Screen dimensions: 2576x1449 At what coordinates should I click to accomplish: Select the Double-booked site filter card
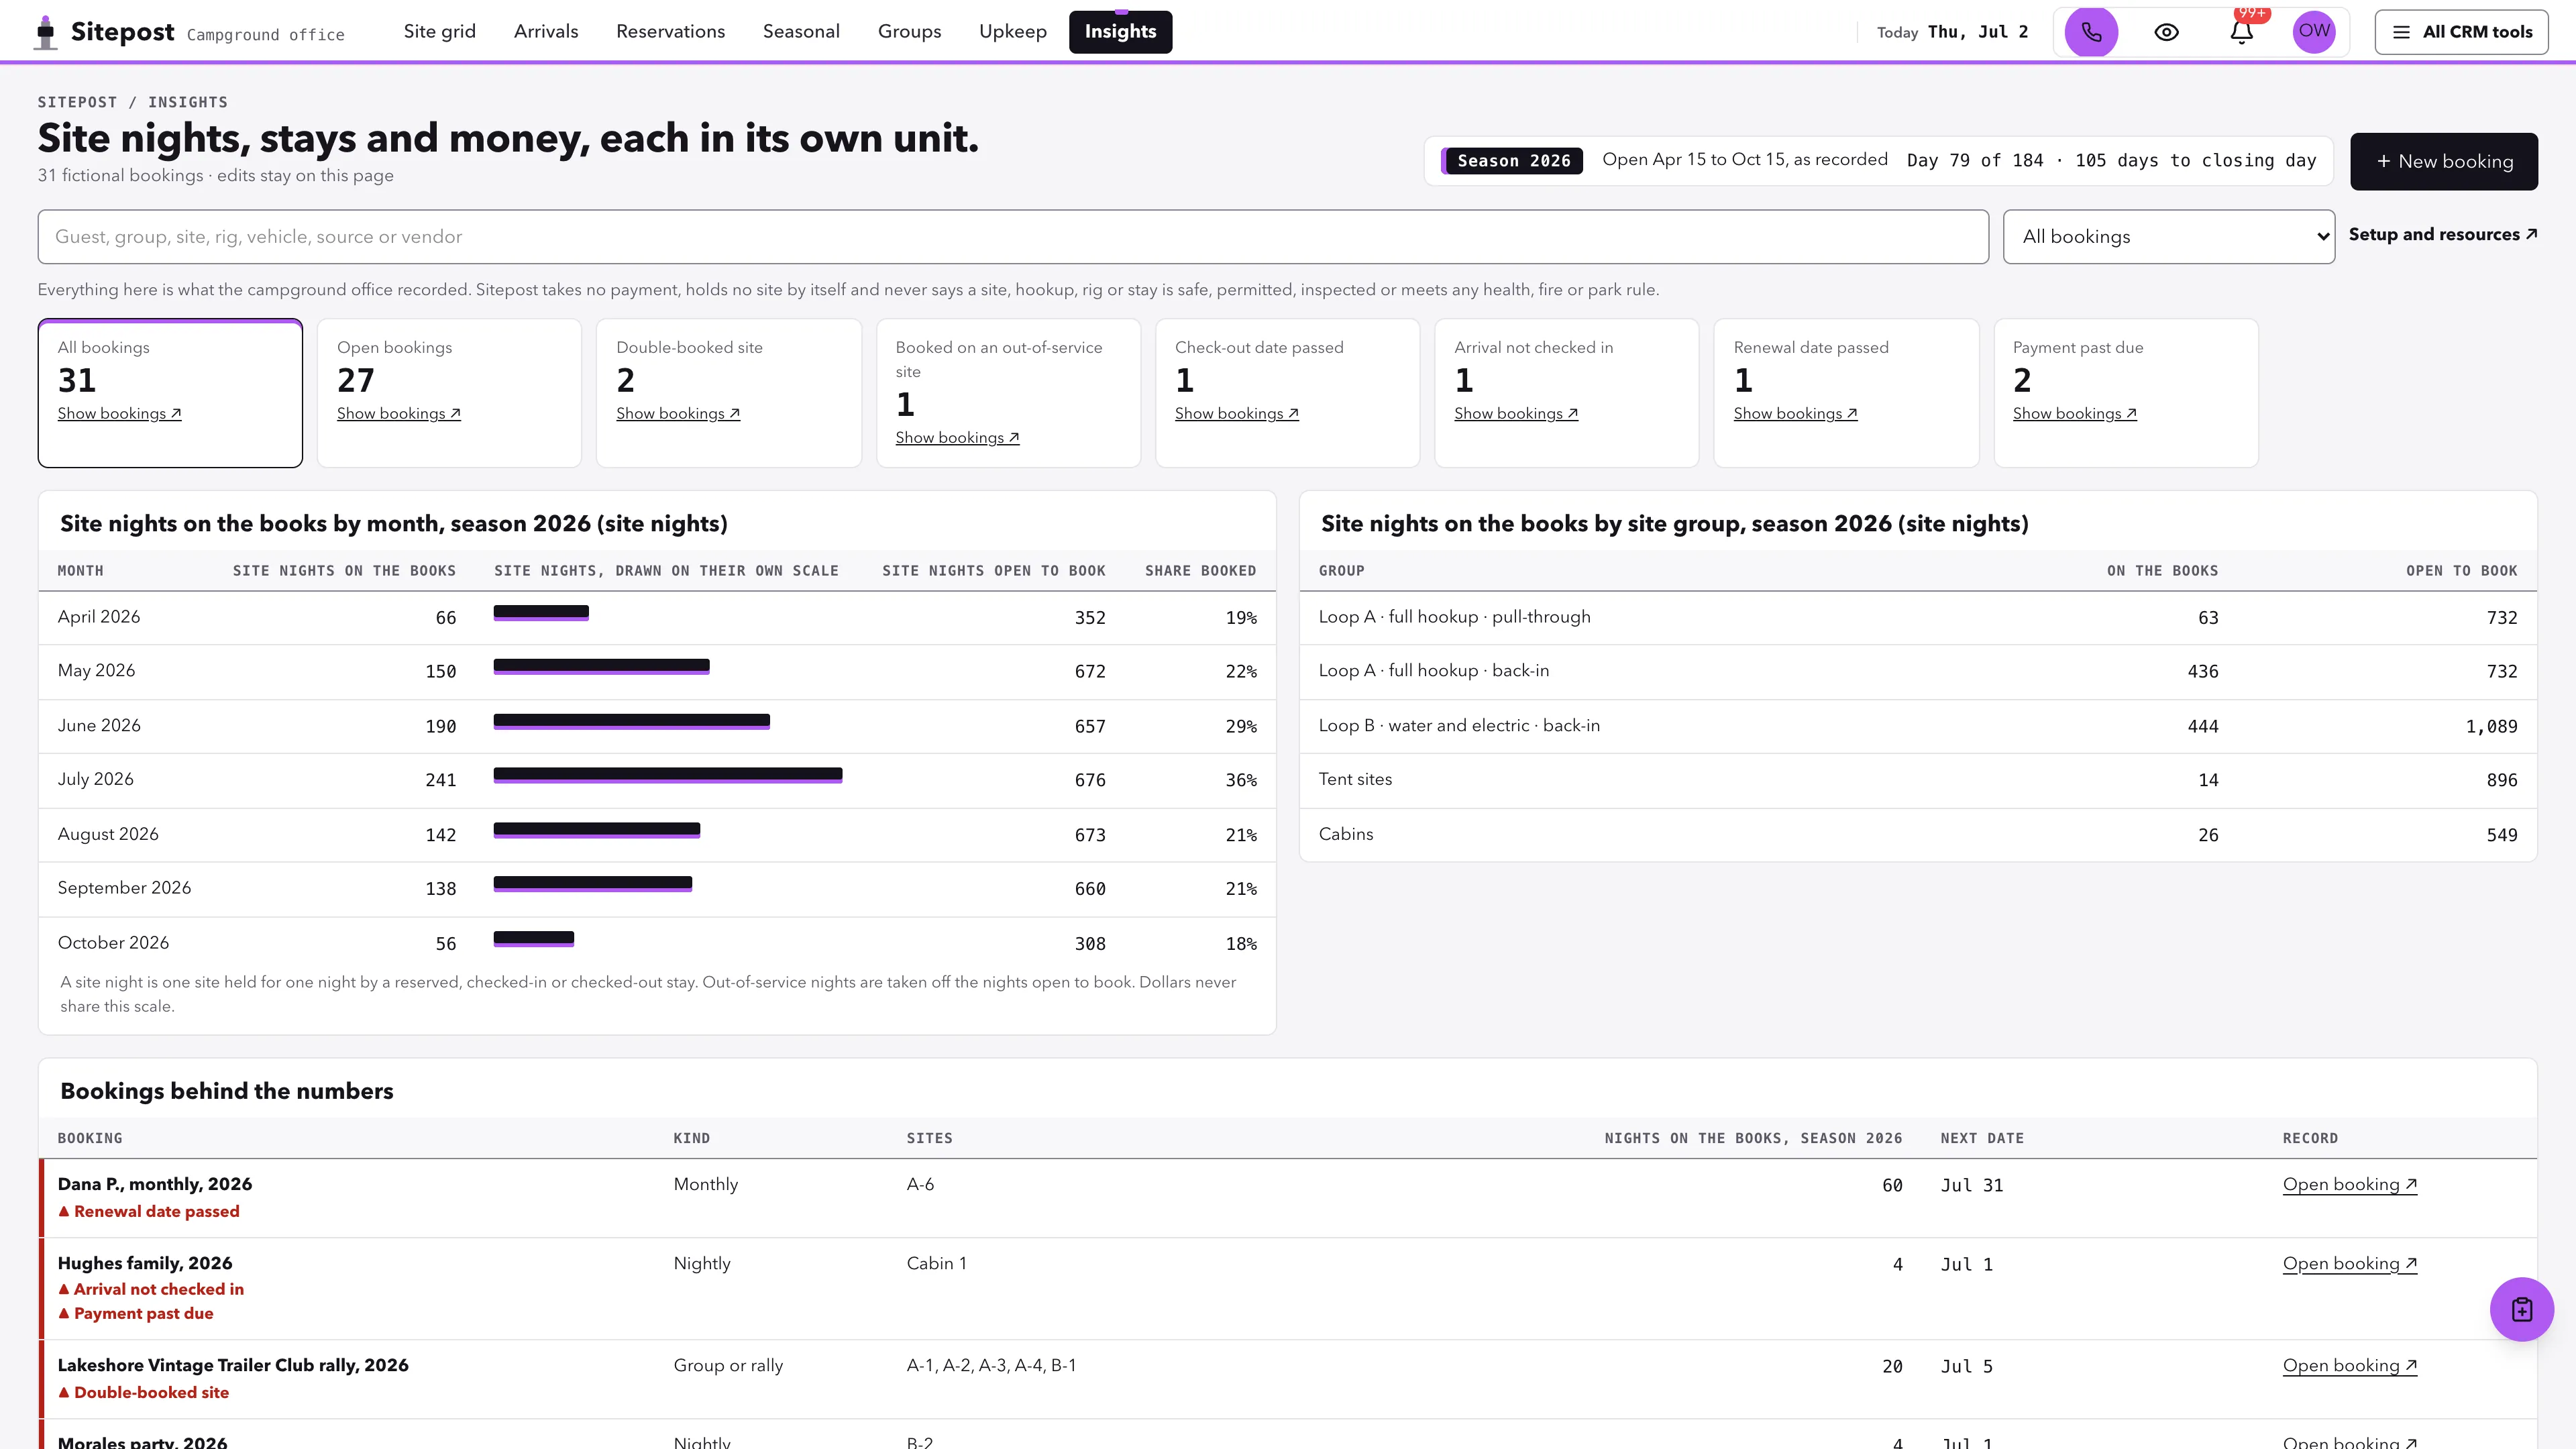click(728, 393)
